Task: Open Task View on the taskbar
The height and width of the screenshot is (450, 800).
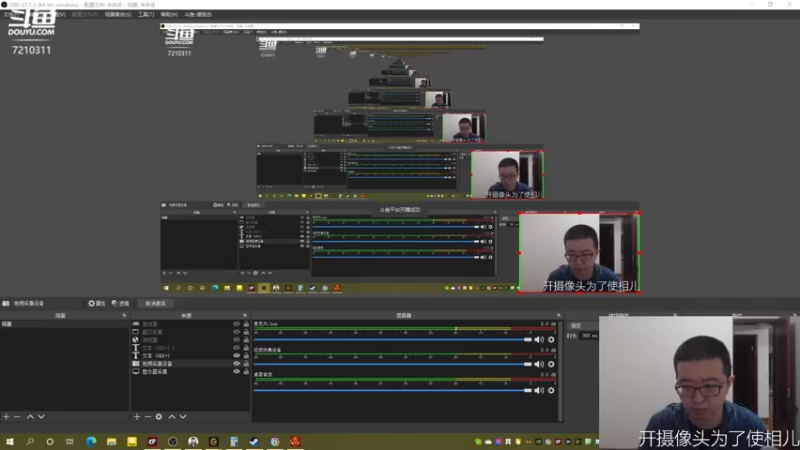Action: (x=70, y=442)
